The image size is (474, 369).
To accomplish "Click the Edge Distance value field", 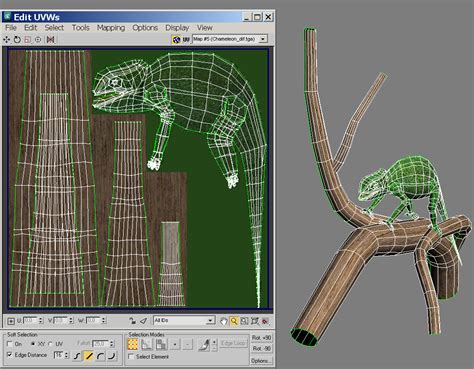I will pyautogui.click(x=59, y=355).
